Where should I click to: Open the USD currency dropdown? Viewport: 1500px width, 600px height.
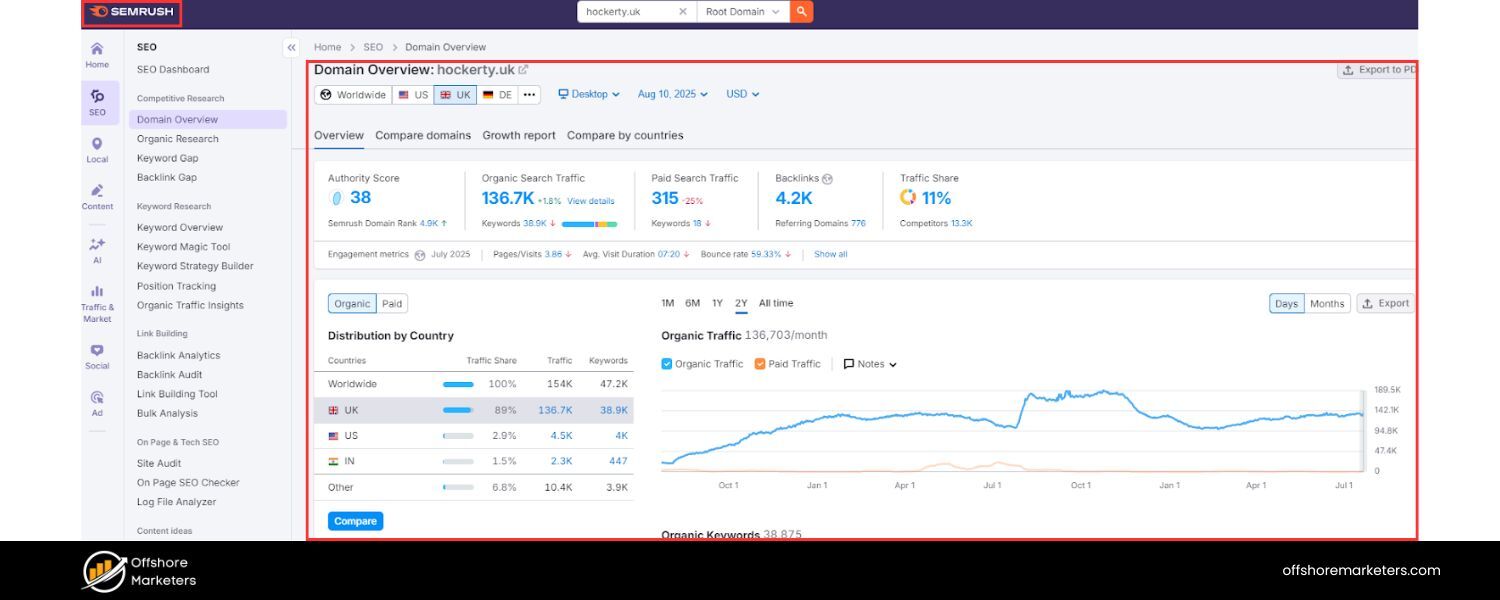[x=741, y=94]
